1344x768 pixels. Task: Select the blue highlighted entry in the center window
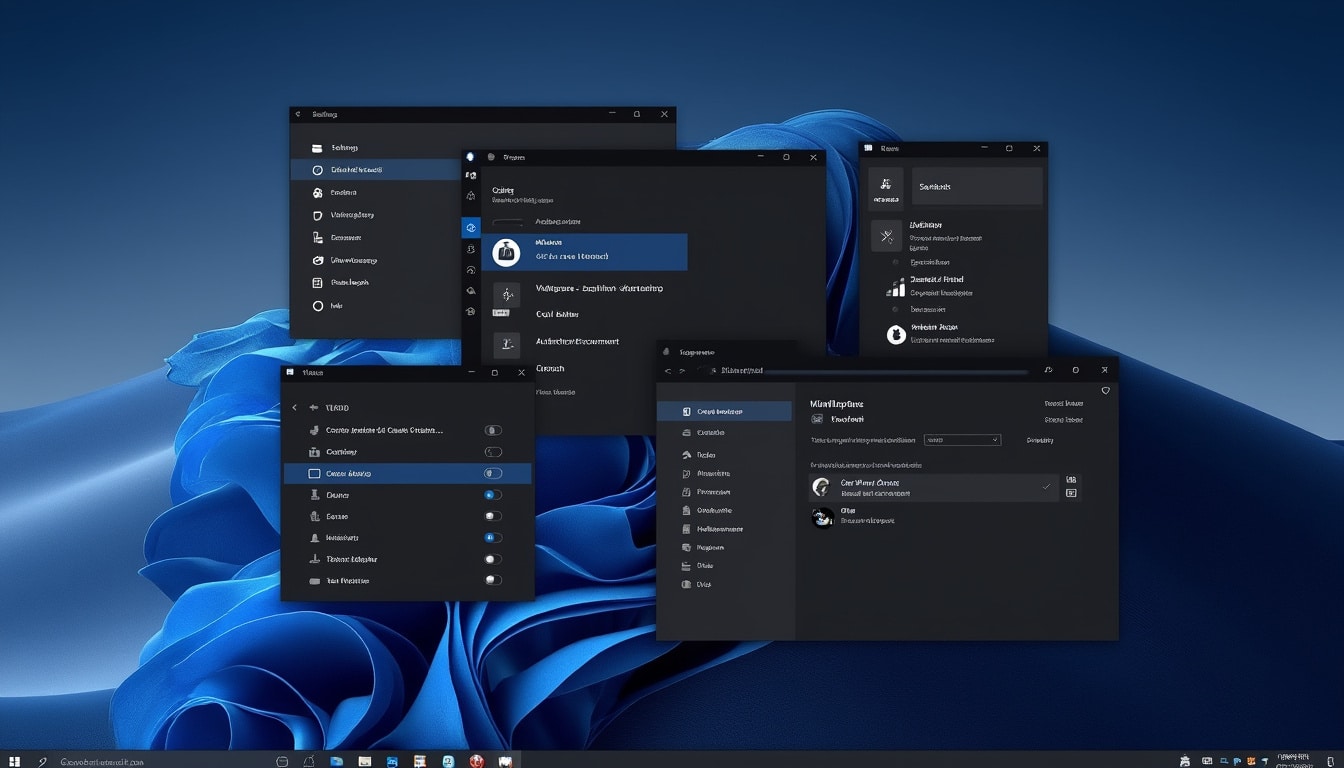point(585,252)
